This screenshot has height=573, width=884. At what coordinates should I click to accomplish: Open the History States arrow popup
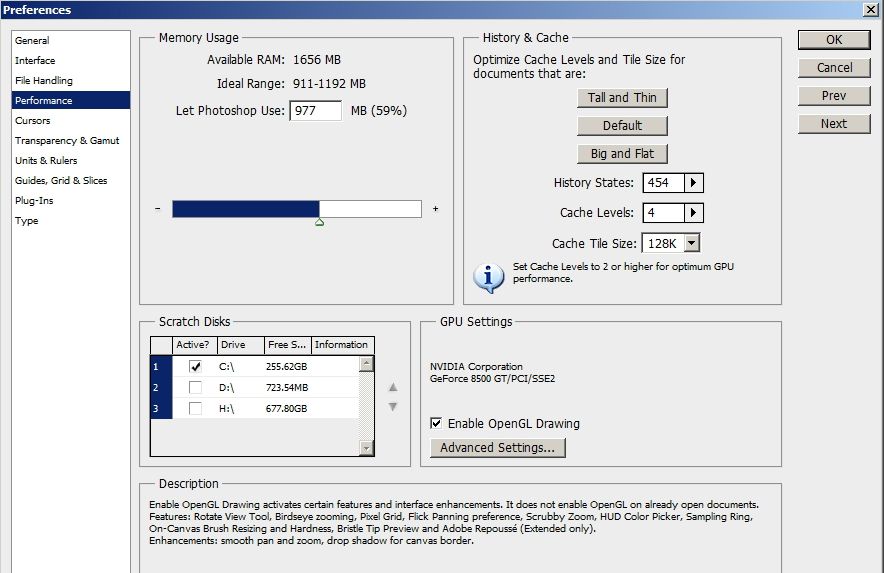(x=693, y=183)
